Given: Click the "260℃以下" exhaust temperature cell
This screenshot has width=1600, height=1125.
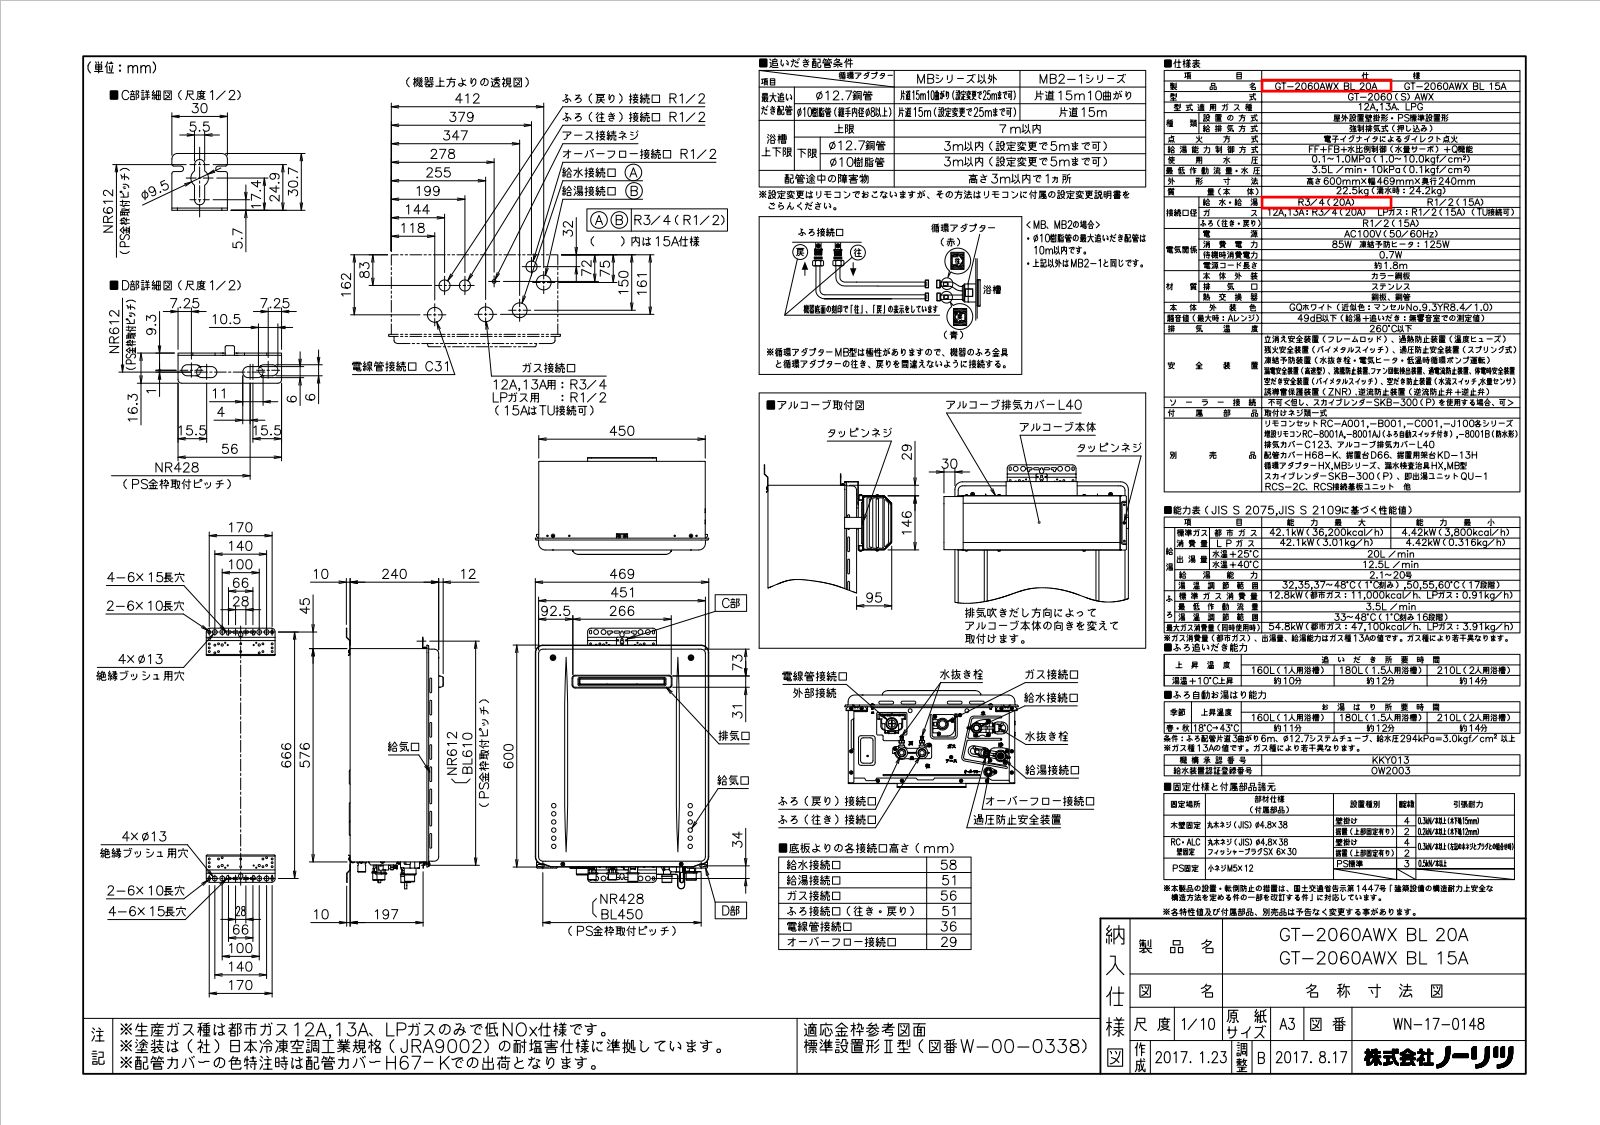Looking at the screenshot, I should pos(1392,328).
